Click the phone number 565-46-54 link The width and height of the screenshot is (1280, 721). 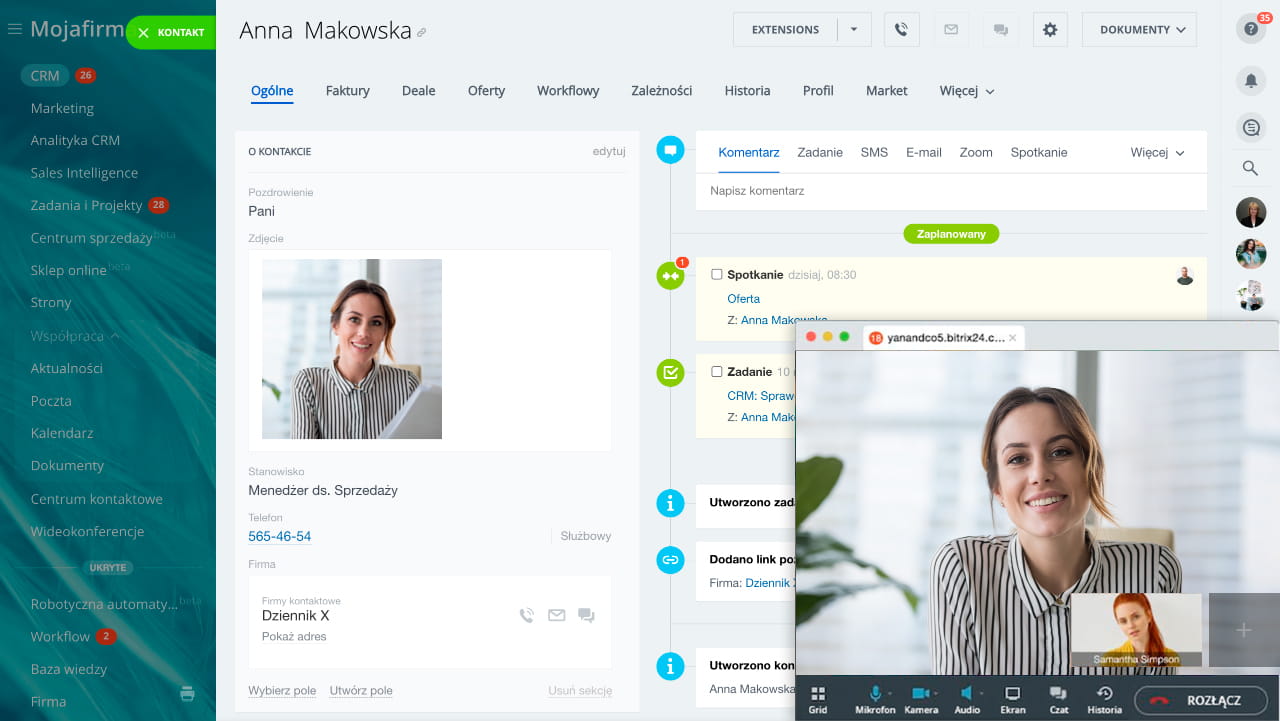coord(279,537)
